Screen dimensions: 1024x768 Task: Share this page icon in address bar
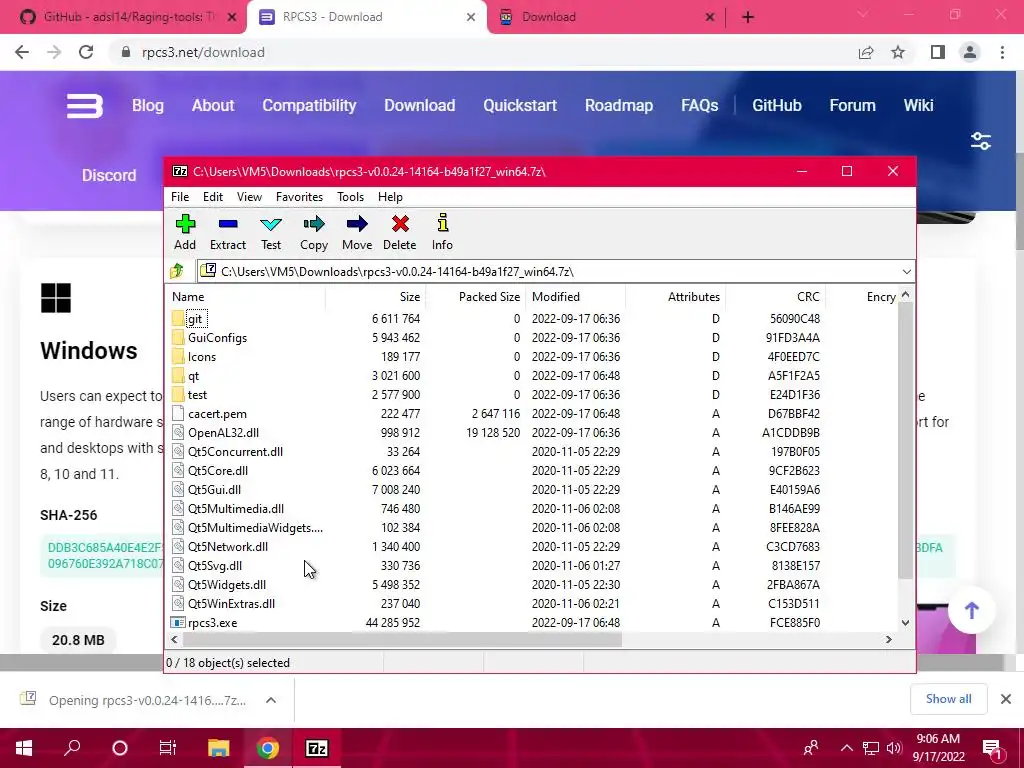[x=866, y=52]
